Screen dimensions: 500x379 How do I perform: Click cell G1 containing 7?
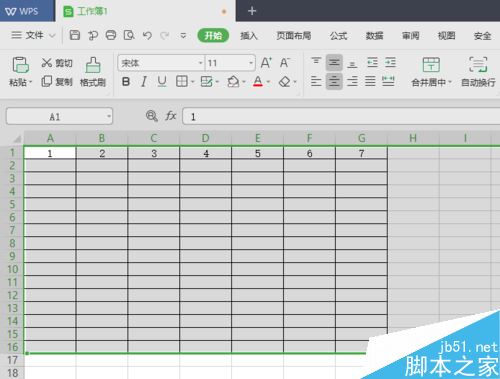(x=361, y=153)
